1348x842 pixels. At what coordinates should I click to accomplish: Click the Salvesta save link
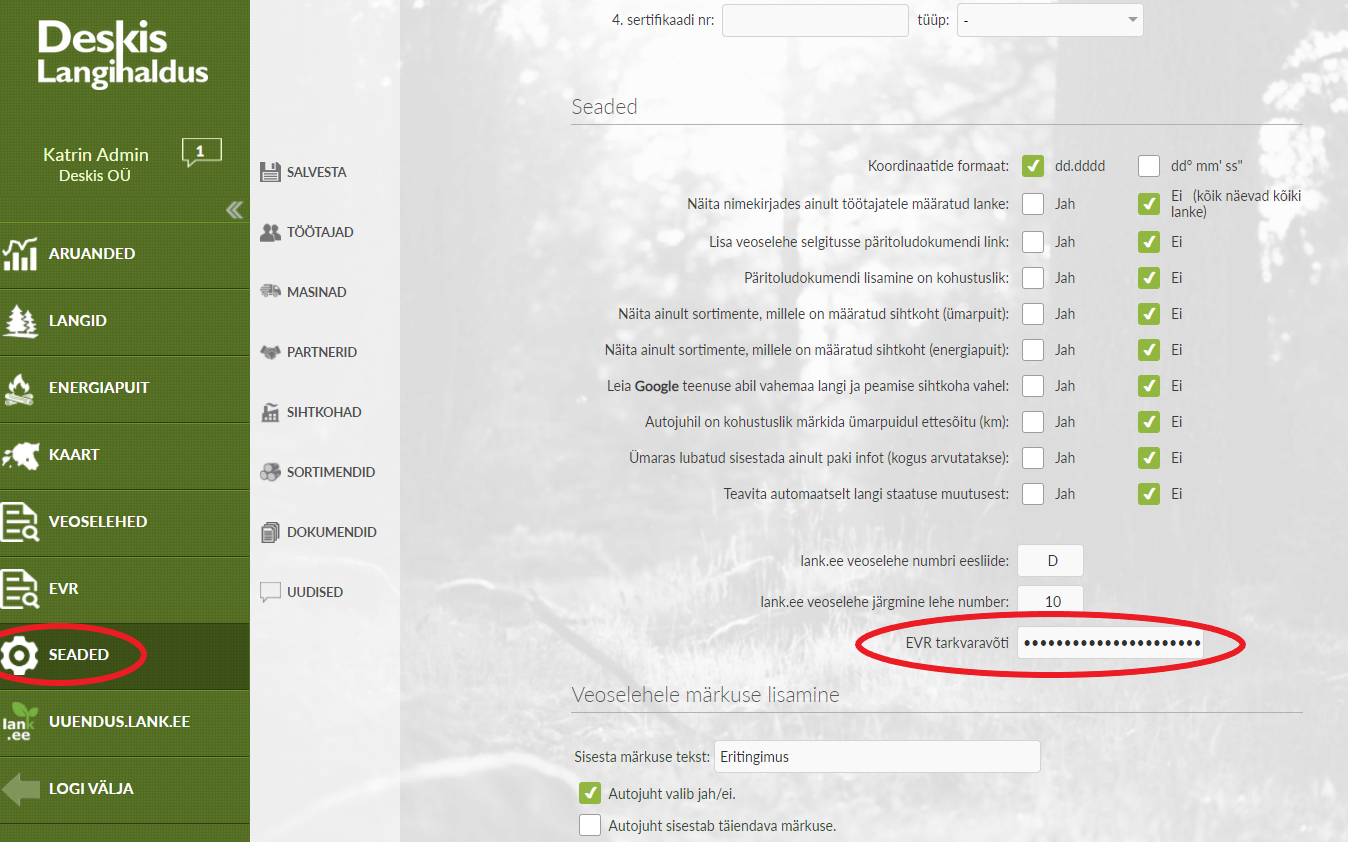pyautogui.click(x=317, y=172)
